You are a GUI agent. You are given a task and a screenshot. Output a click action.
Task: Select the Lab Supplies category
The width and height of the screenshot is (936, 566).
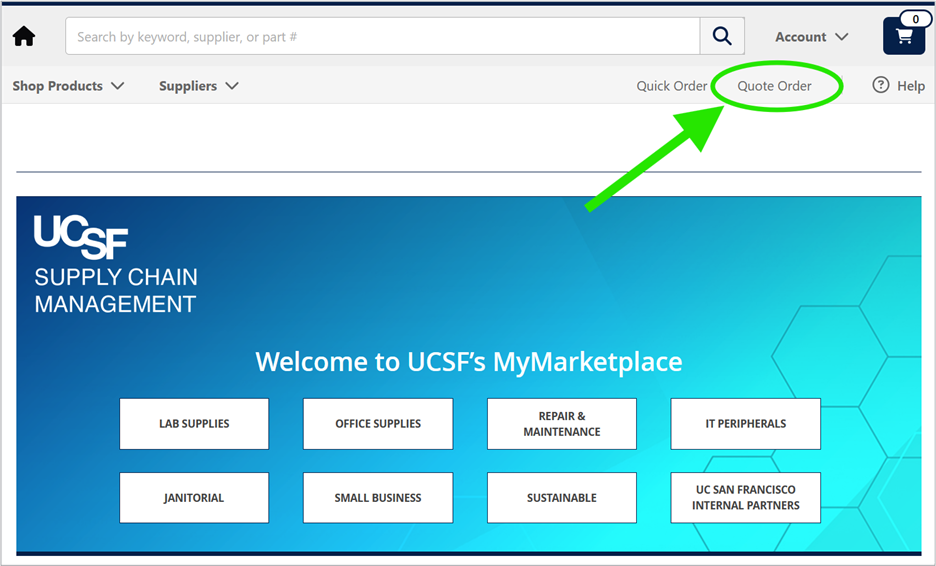pos(194,424)
